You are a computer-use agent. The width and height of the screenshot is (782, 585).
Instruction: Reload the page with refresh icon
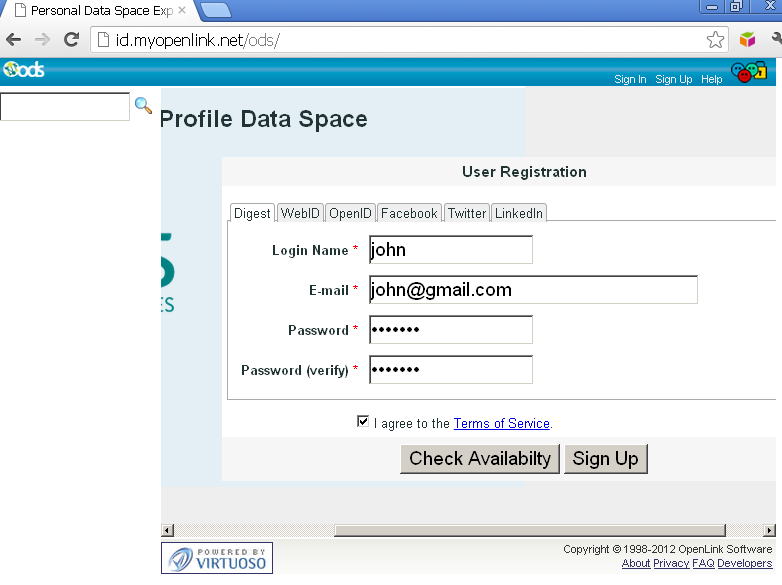click(x=71, y=40)
